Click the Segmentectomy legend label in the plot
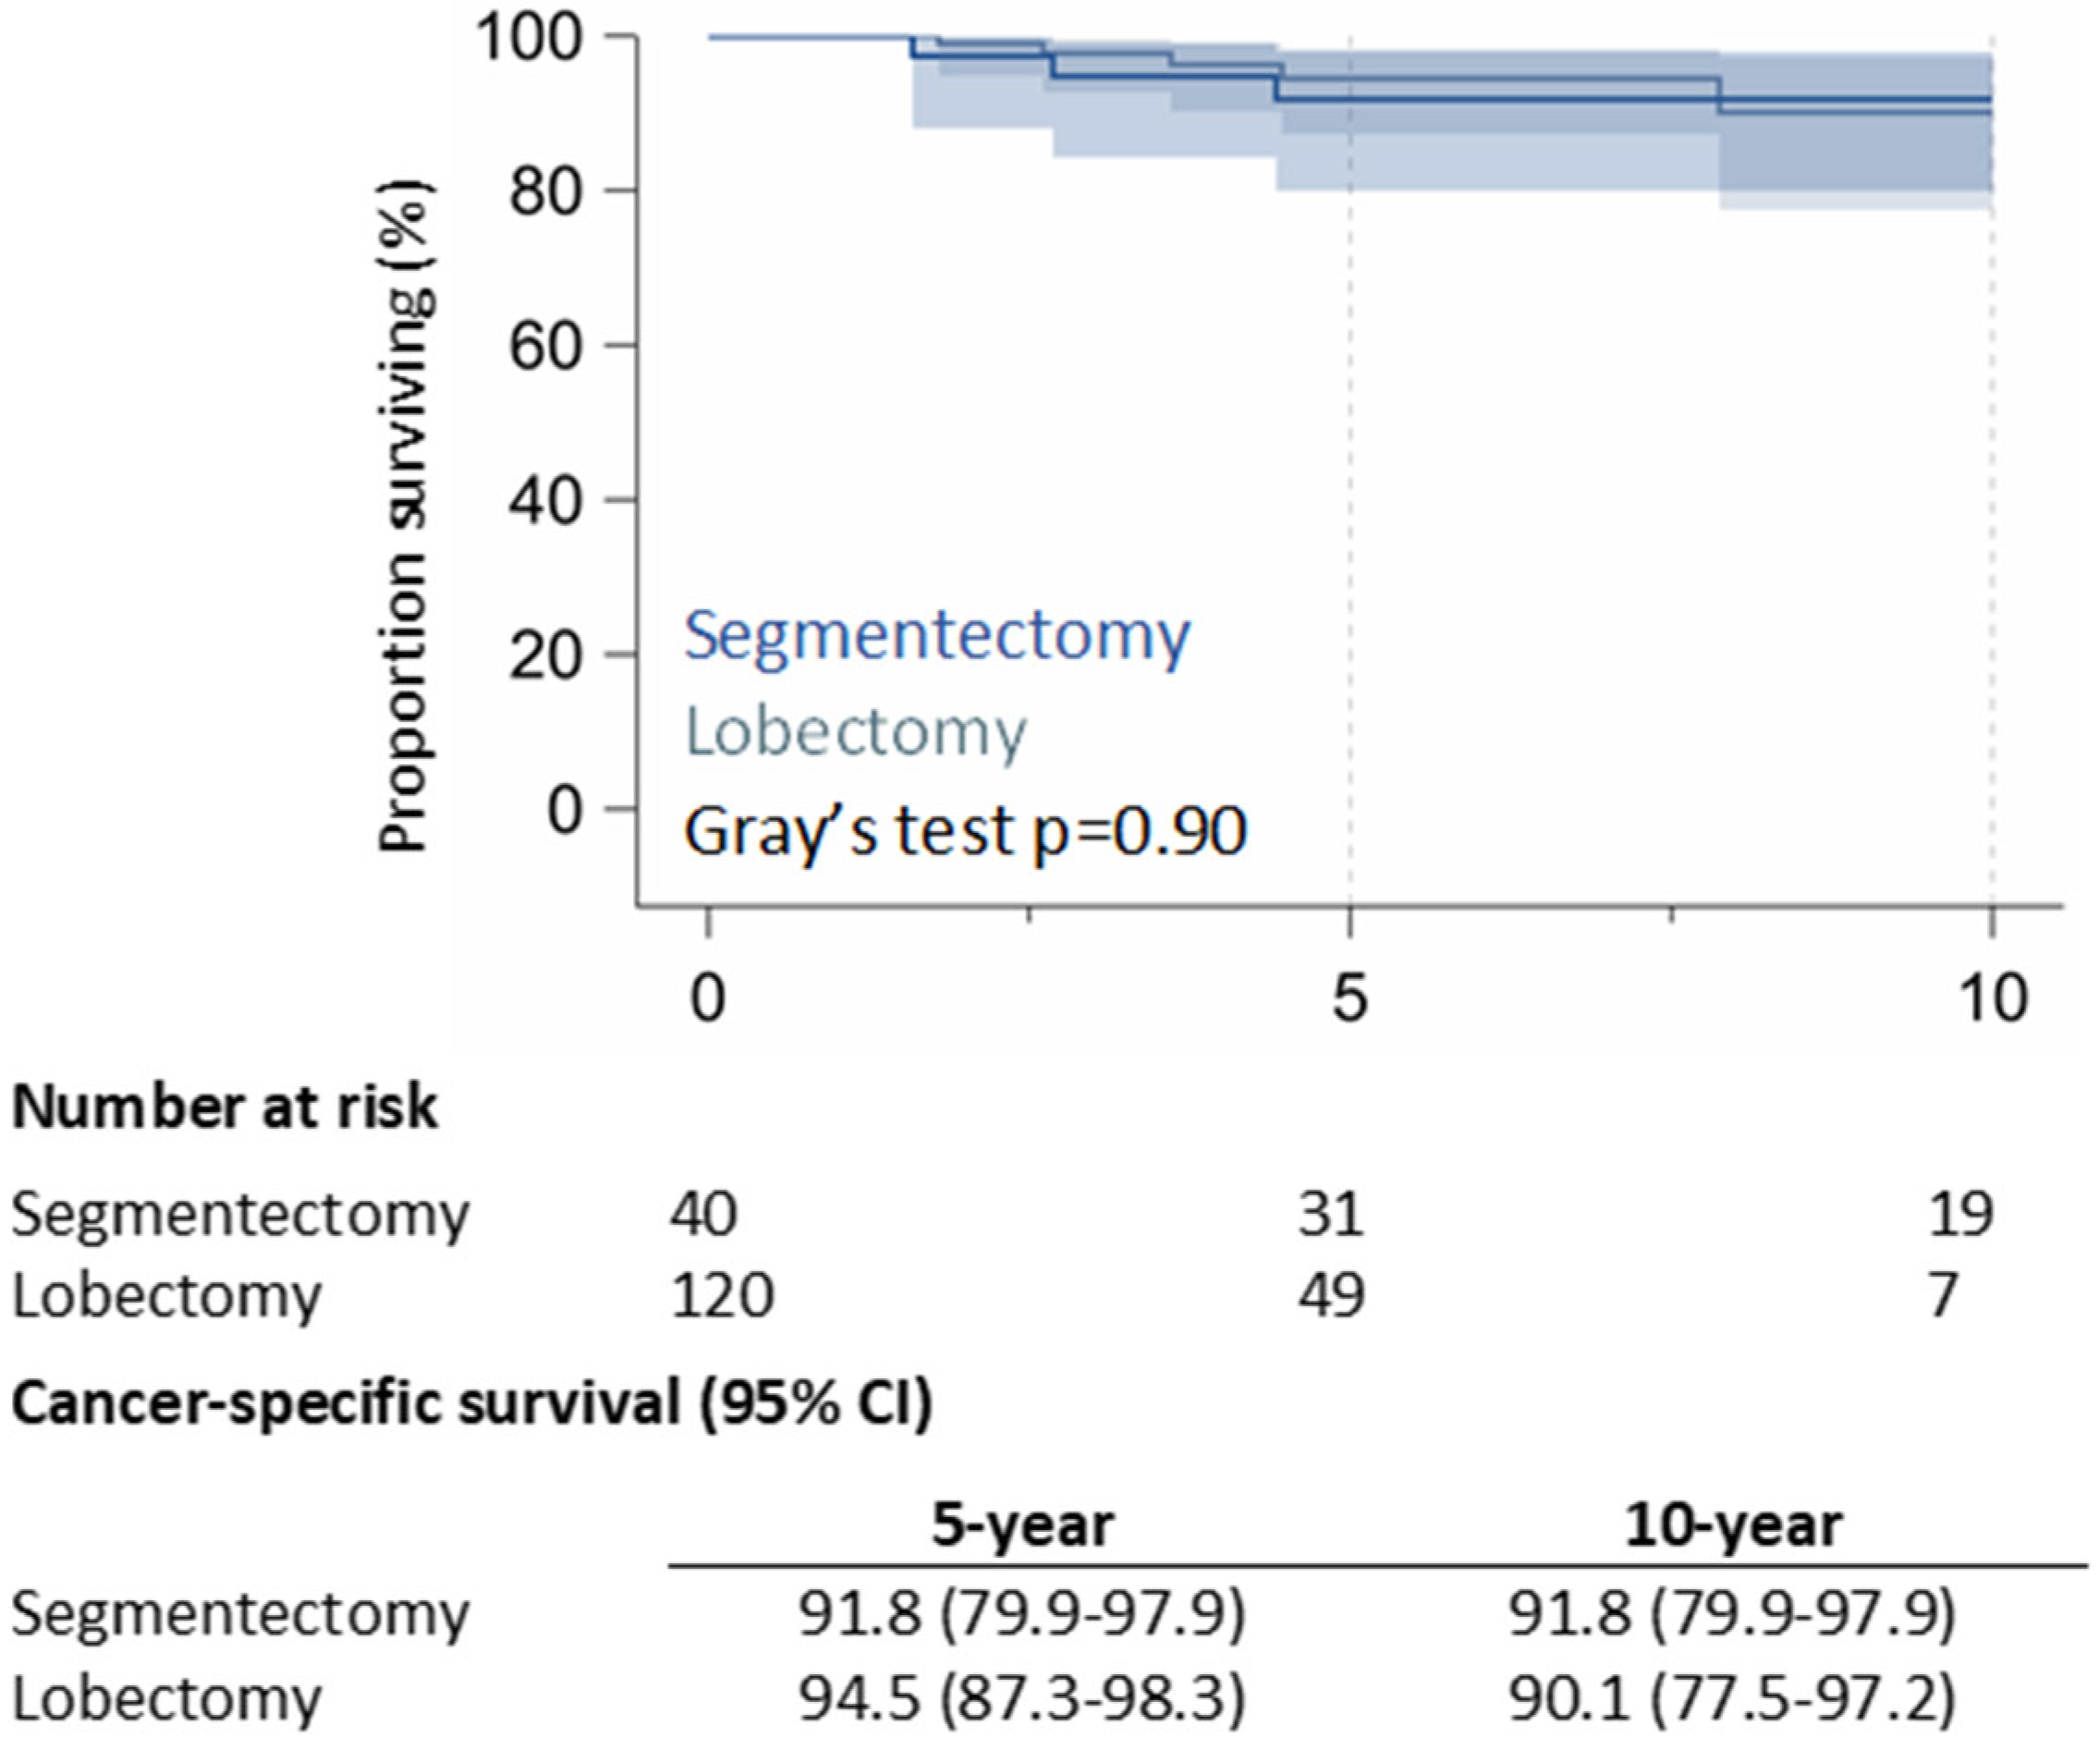 point(937,636)
